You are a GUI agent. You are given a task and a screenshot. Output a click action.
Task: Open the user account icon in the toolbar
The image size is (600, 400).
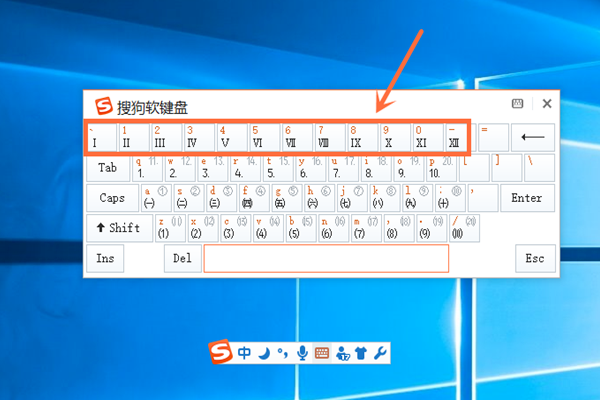(x=343, y=353)
